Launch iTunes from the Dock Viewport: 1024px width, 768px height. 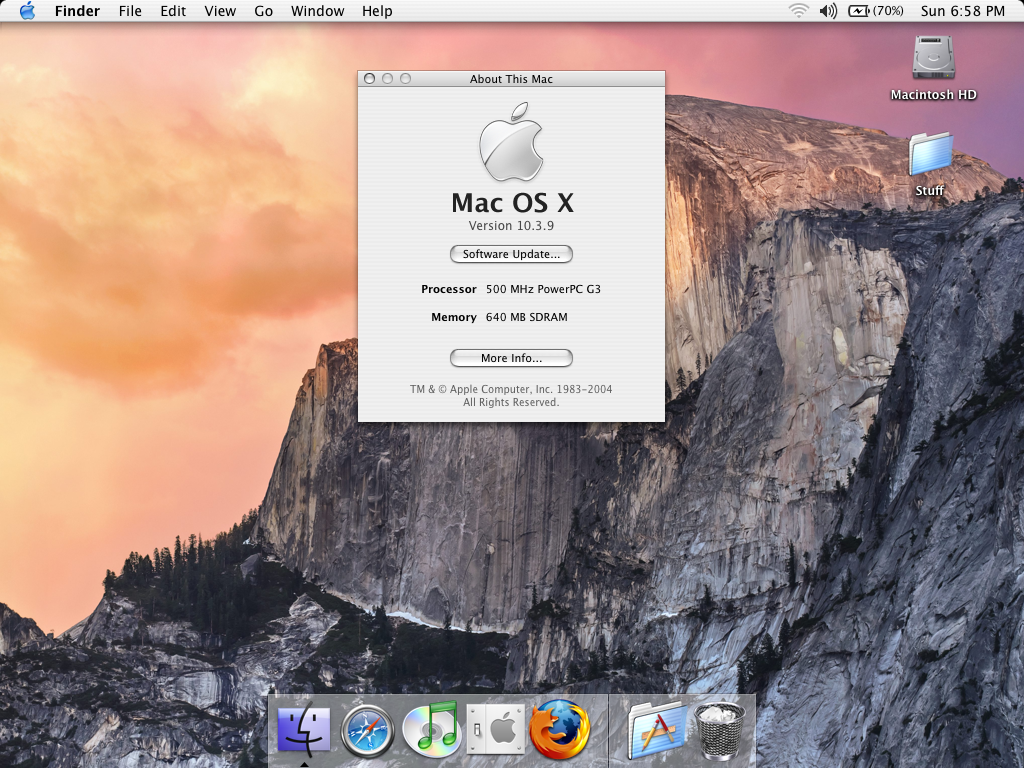tap(430, 727)
